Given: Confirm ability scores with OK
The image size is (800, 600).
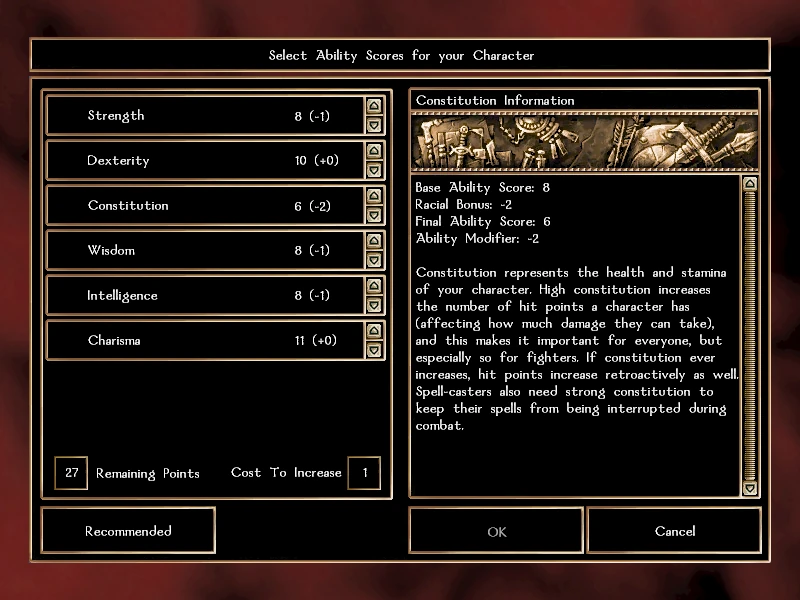Looking at the screenshot, I should point(496,531).
